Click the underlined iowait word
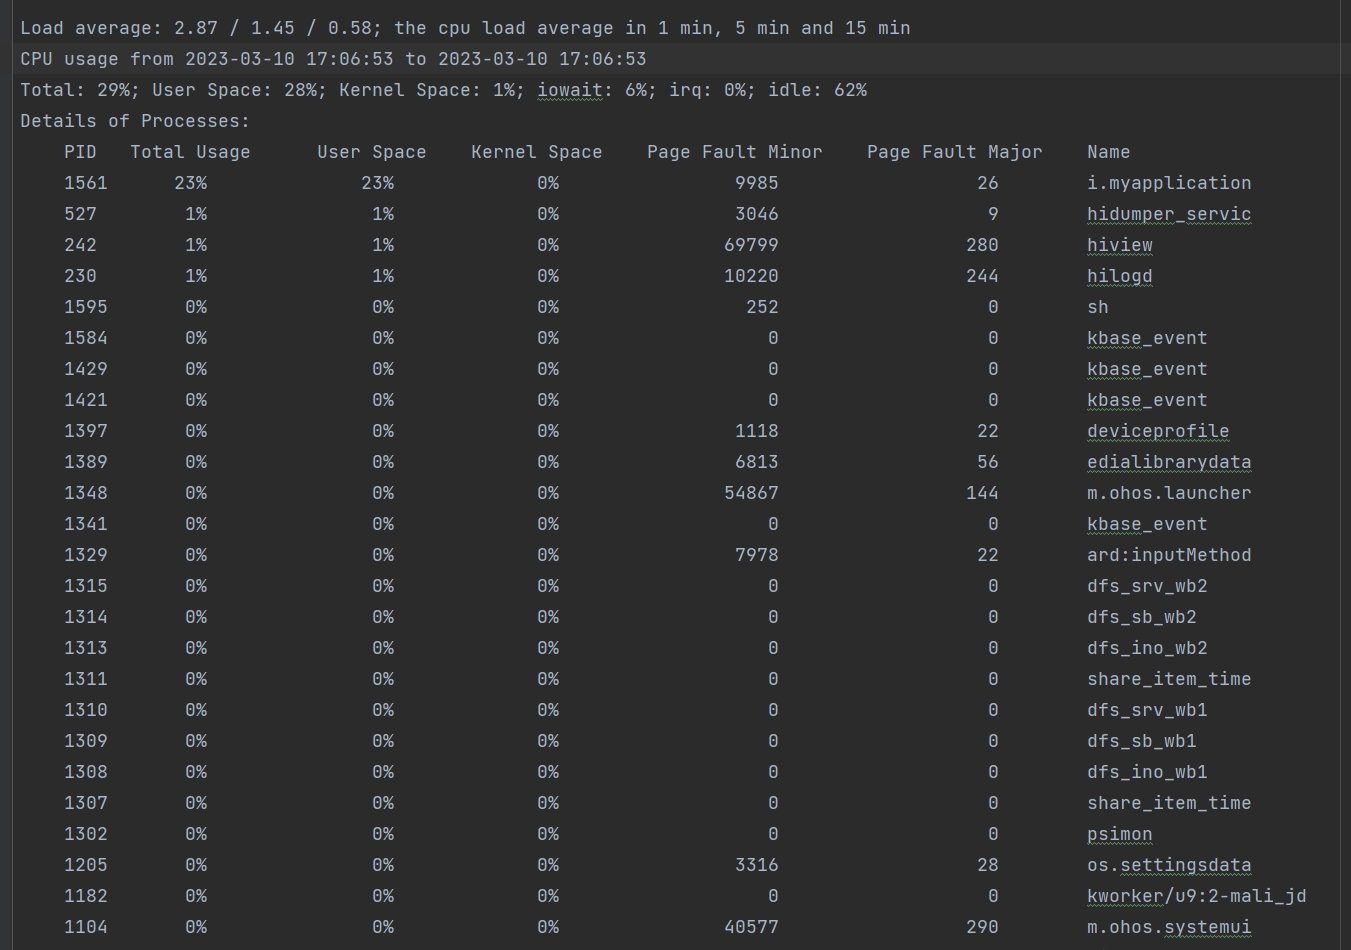1351x950 pixels. (569, 90)
